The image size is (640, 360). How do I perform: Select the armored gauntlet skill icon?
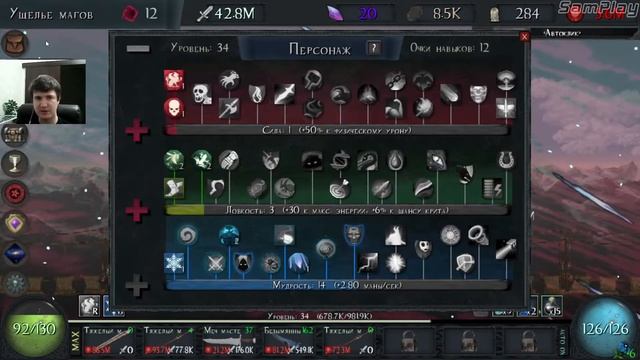(229, 160)
